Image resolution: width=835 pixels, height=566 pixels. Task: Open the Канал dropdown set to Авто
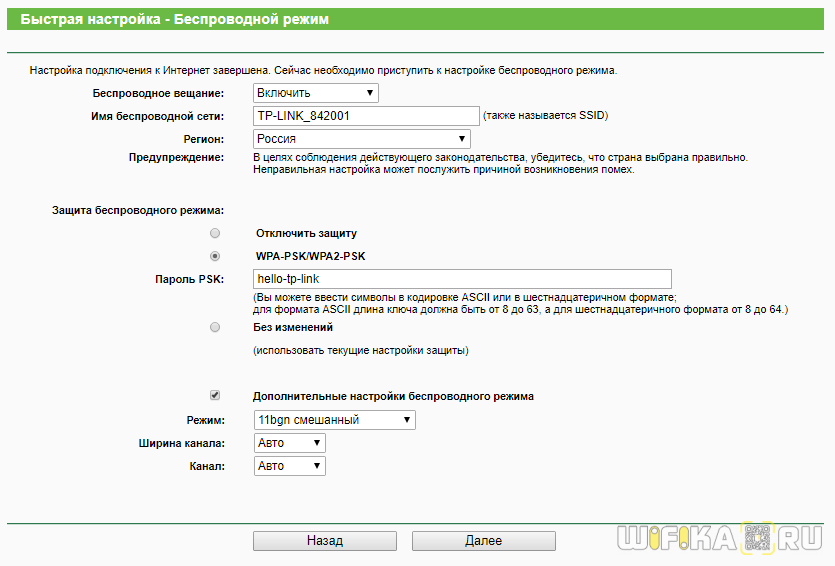pyautogui.click(x=289, y=466)
